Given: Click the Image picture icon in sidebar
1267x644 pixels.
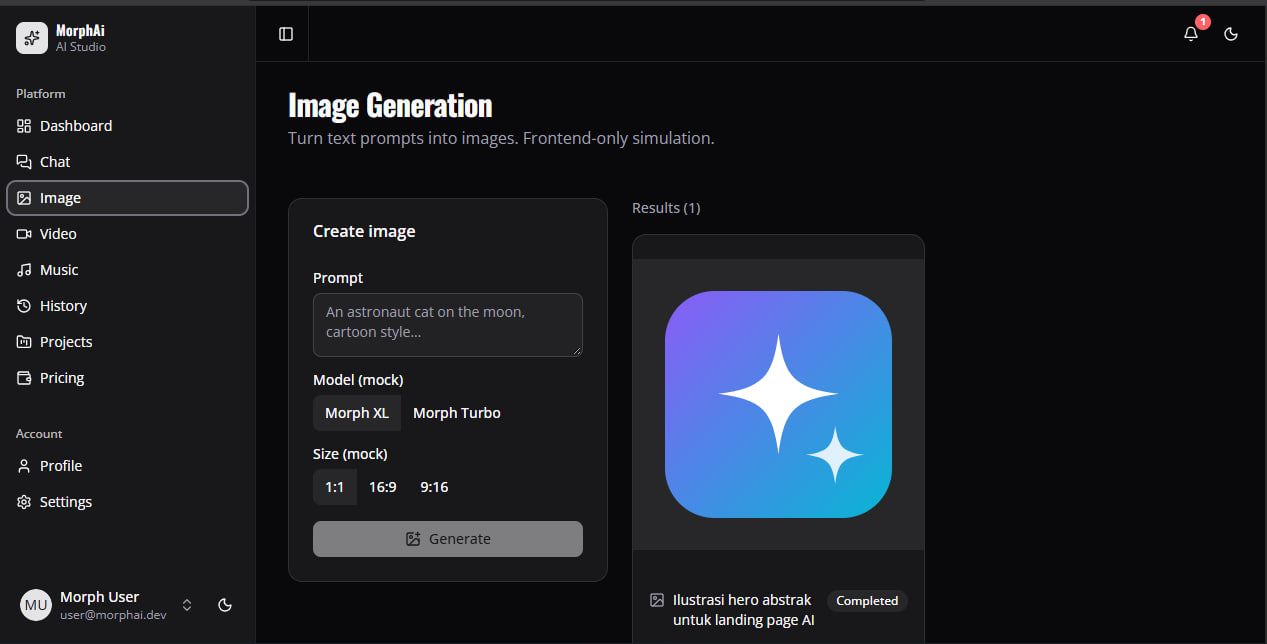Looking at the screenshot, I should (24, 198).
